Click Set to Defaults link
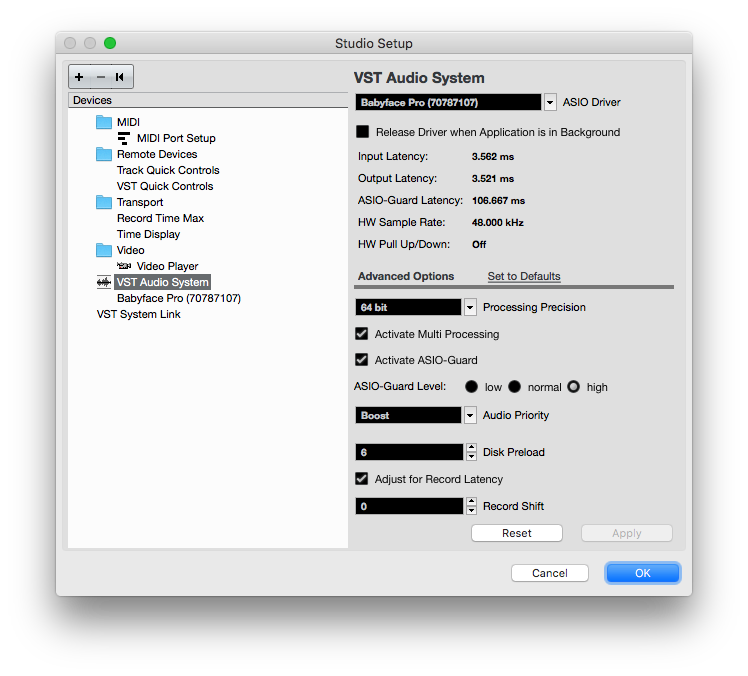 tap(524, 276)
